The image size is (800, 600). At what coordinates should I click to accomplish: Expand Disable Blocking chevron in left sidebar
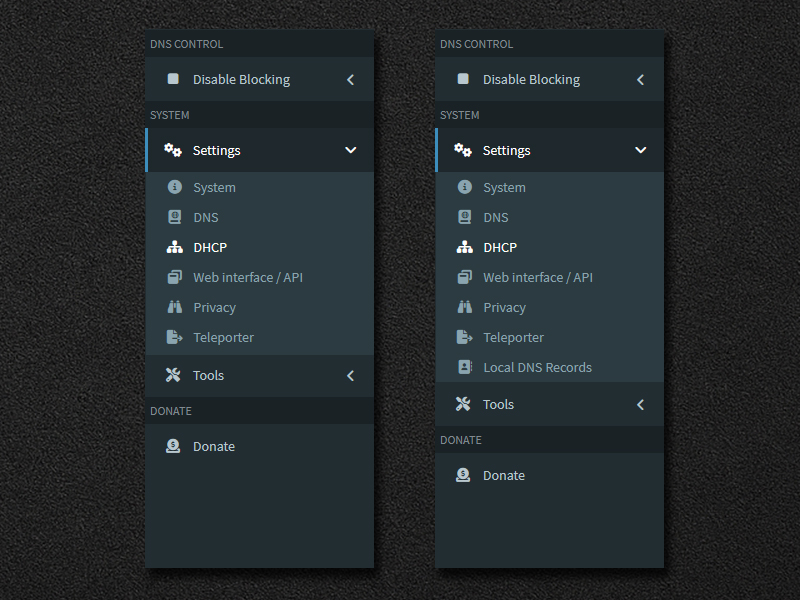point(350,79)
